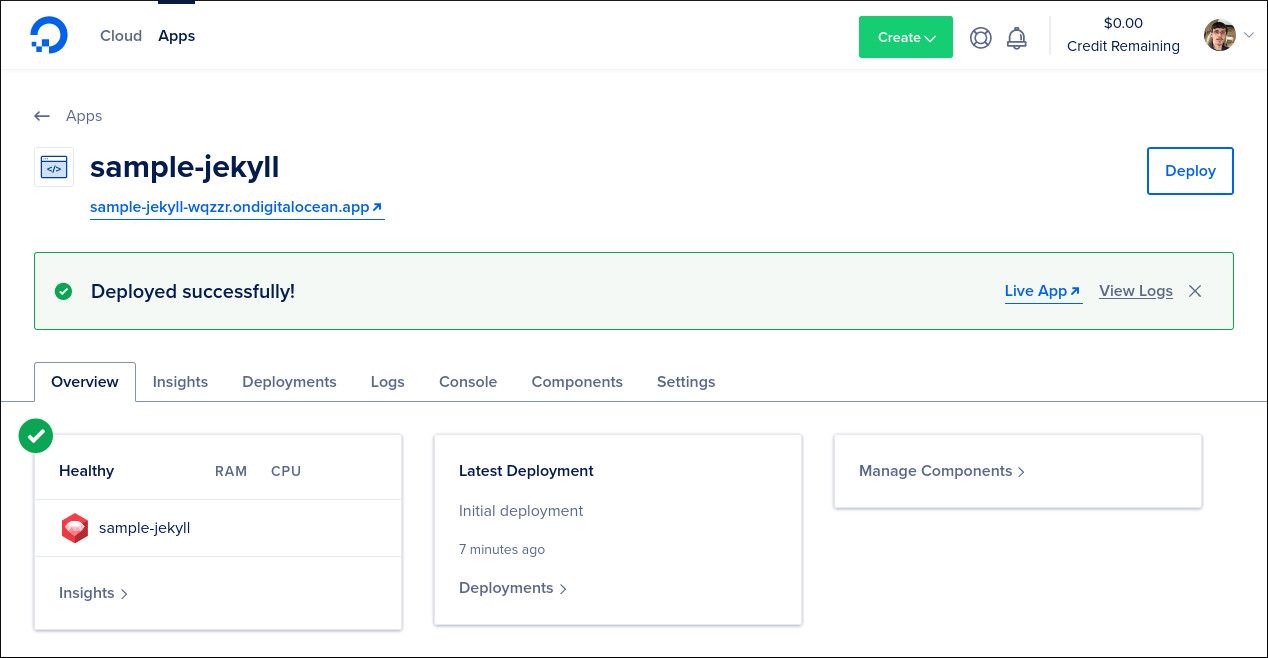Switch to the Deployments tab
This screenshot has height=658, width=1268.
(289, 382)
